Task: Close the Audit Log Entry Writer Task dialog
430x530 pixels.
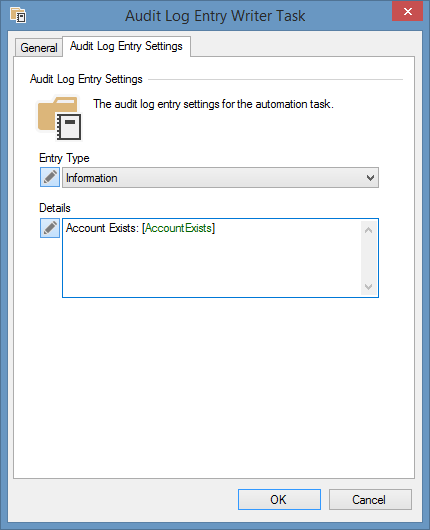Action: pos(407,11)
